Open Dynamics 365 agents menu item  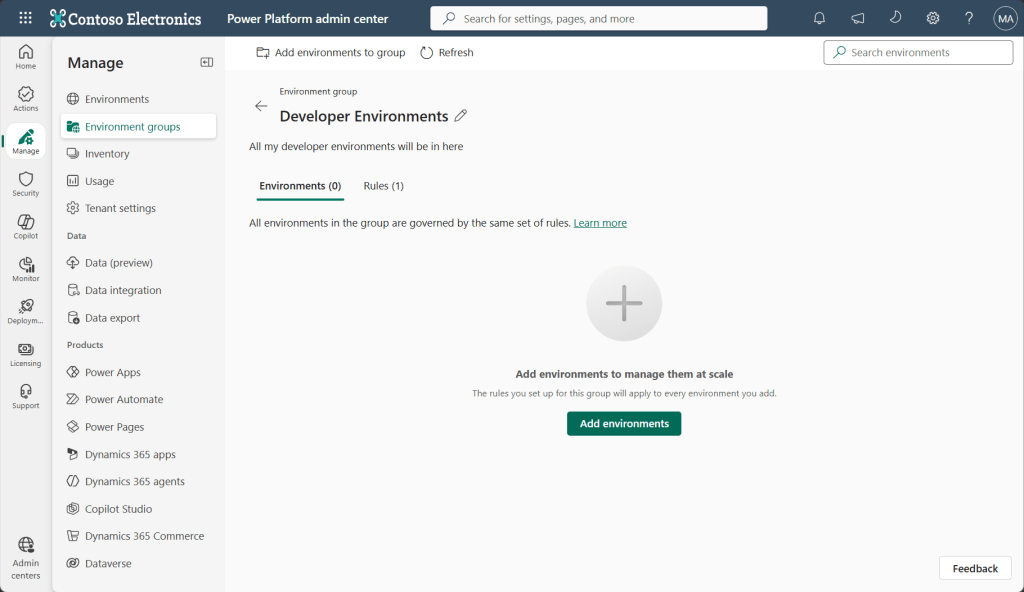(138, 481)
